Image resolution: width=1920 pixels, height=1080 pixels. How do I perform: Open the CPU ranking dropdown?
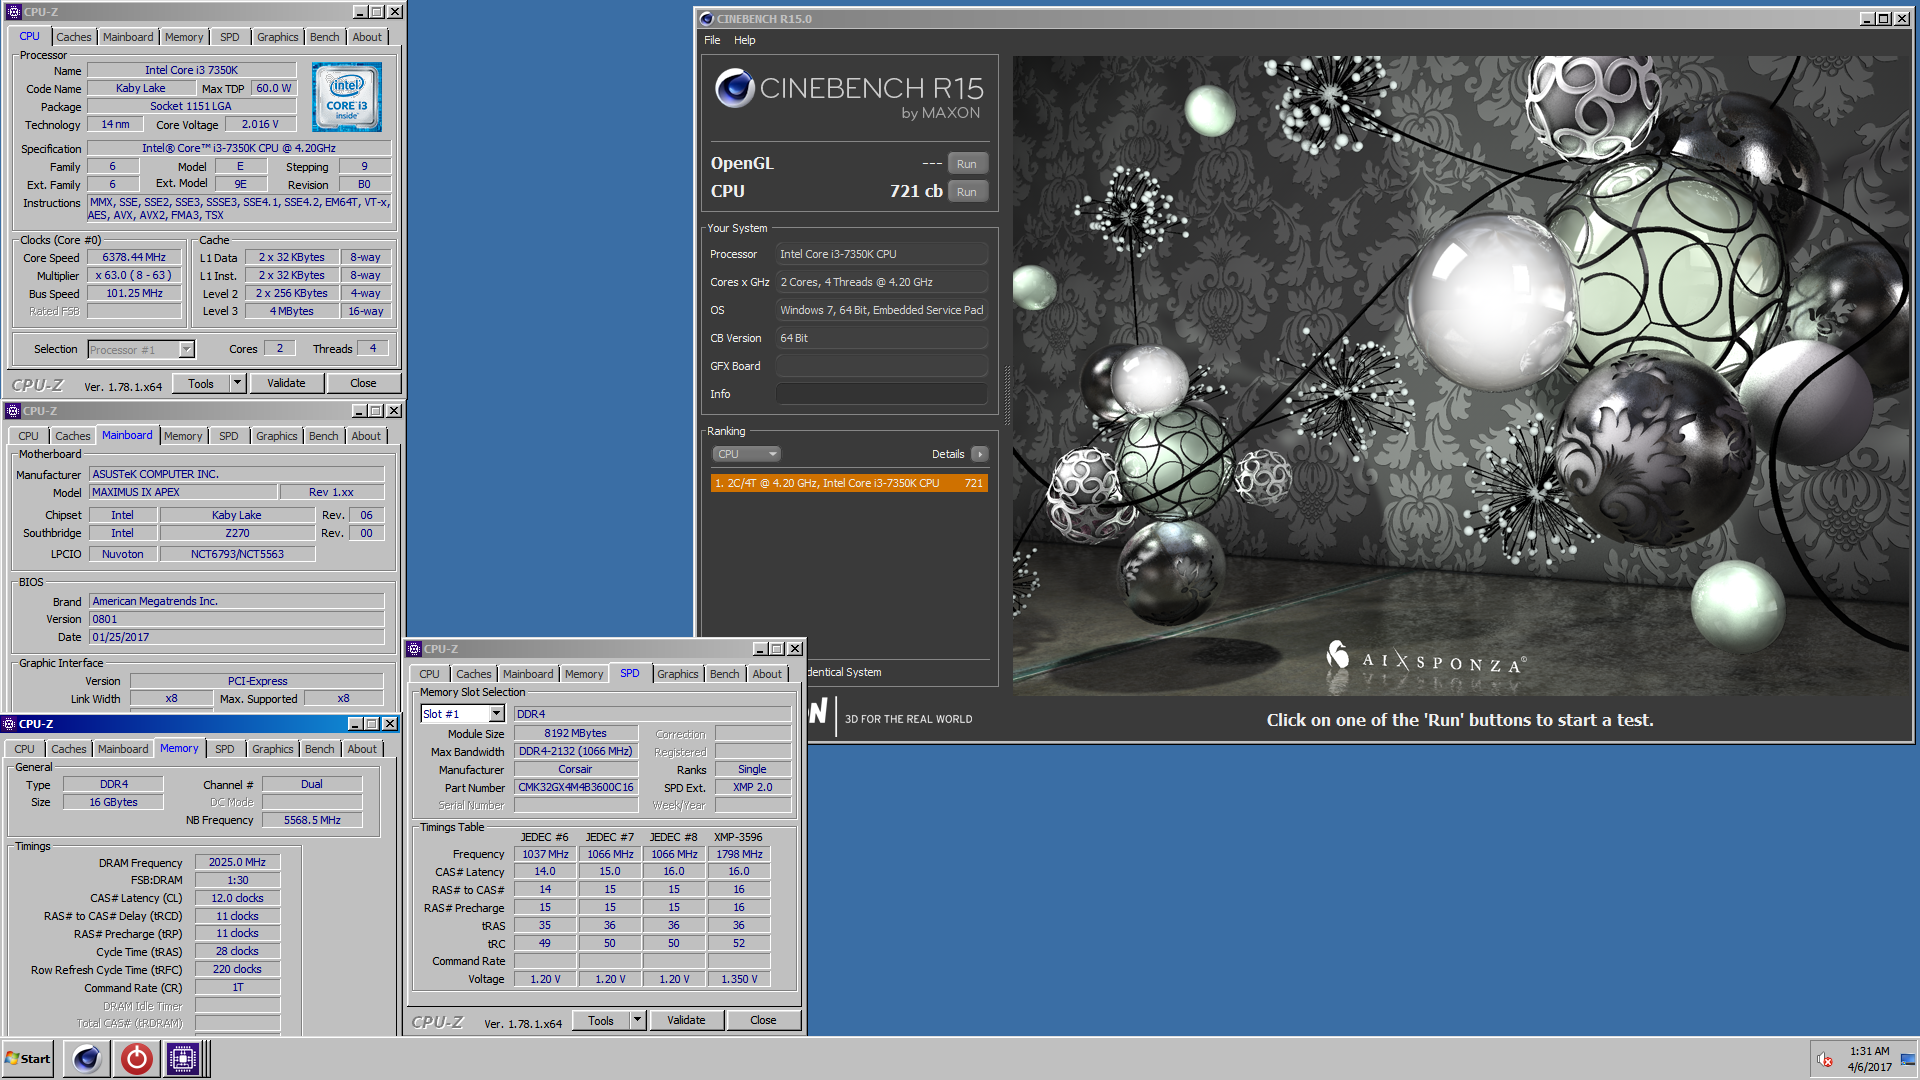tap(746, 454)
